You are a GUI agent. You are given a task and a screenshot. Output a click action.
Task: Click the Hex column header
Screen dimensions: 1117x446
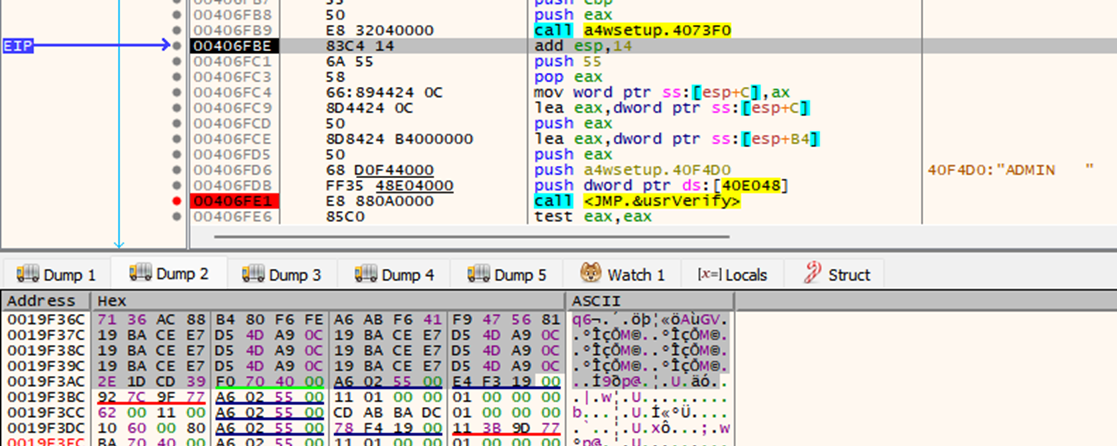tap(107, 301)
